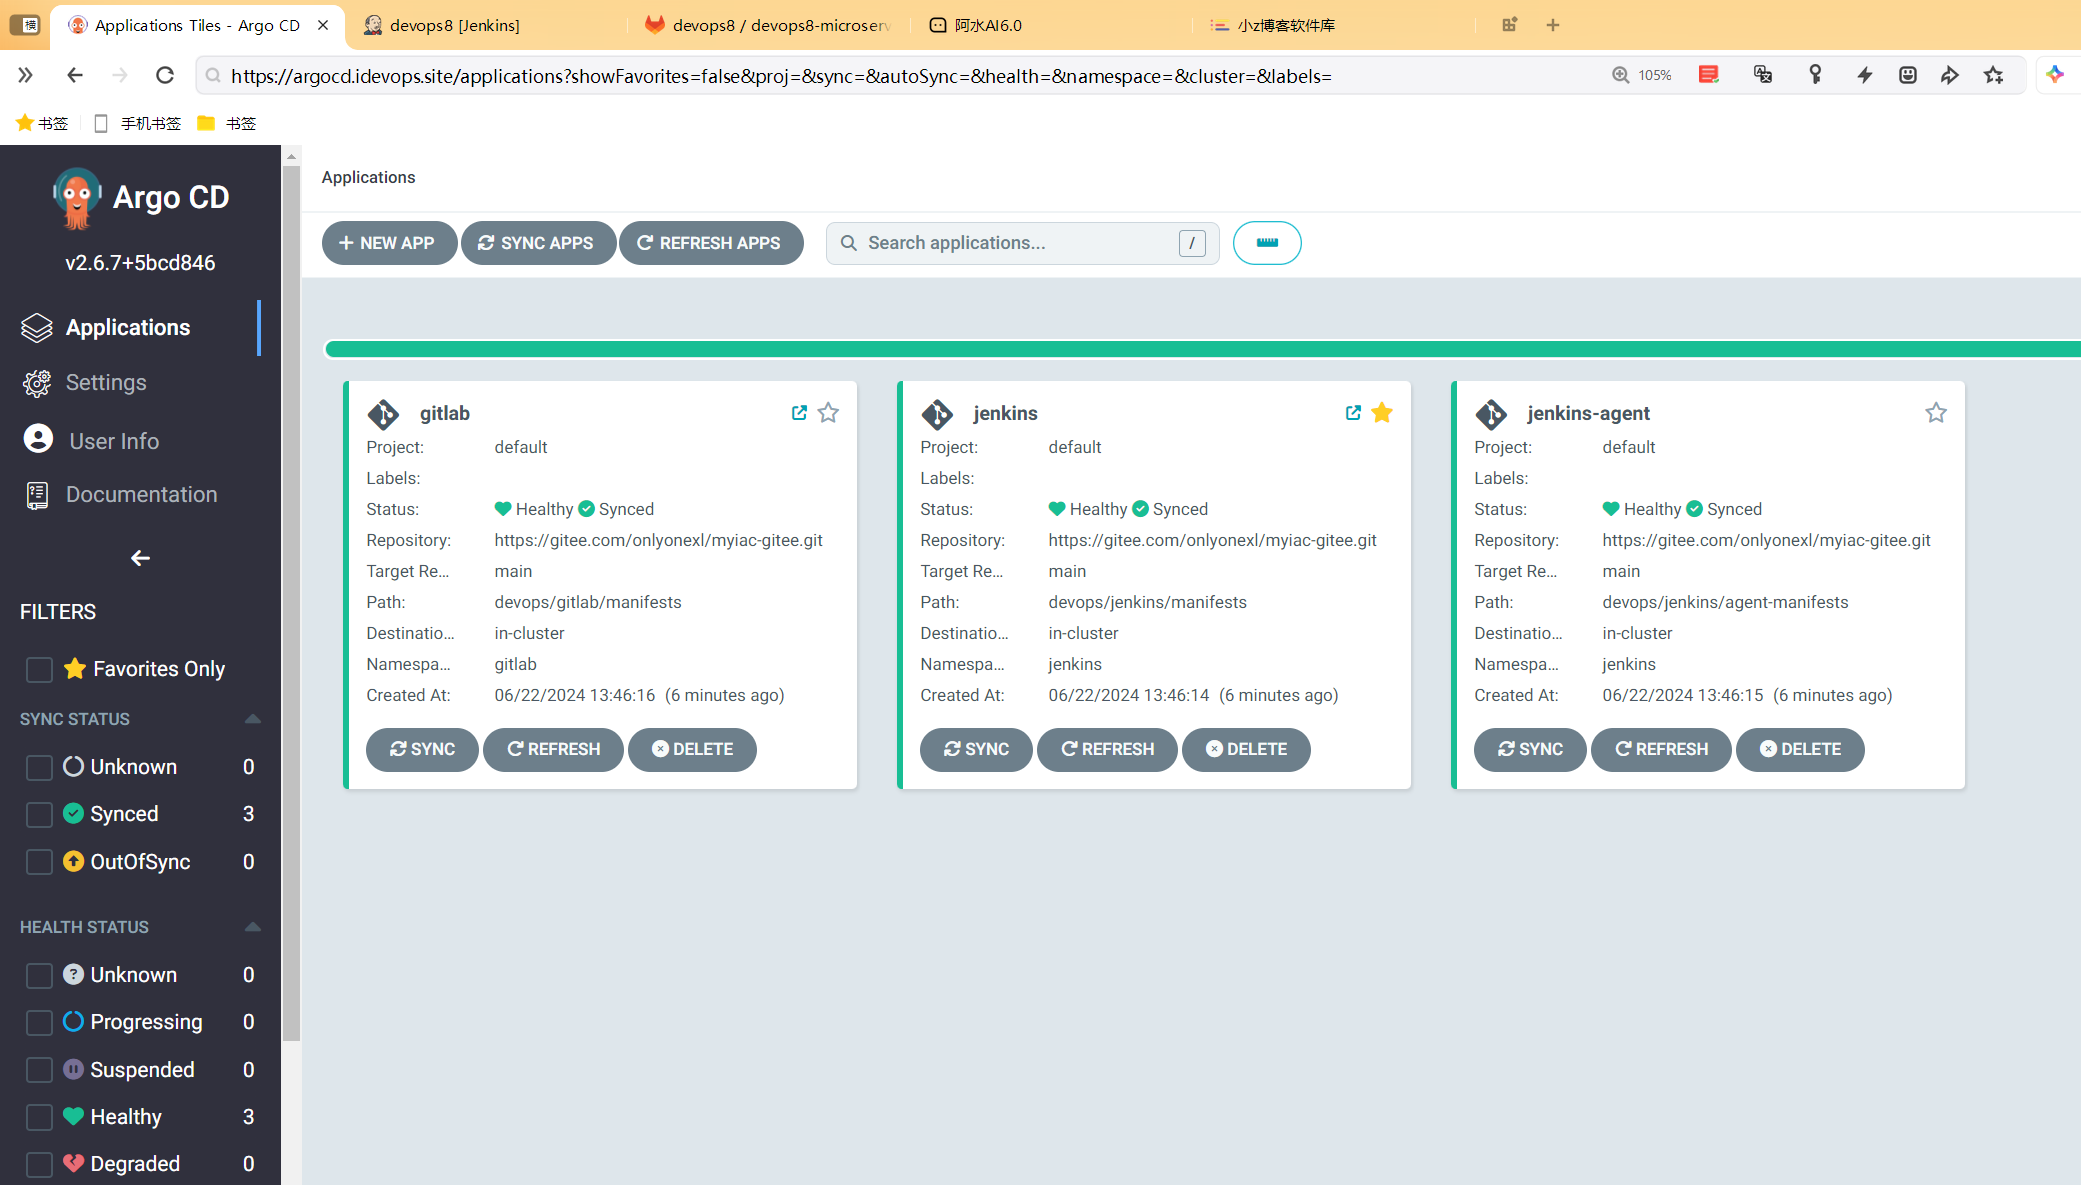Click the share arrow icon in toolbar
Viewport: 2081px width, 1185px height.
coord(1950,75)
